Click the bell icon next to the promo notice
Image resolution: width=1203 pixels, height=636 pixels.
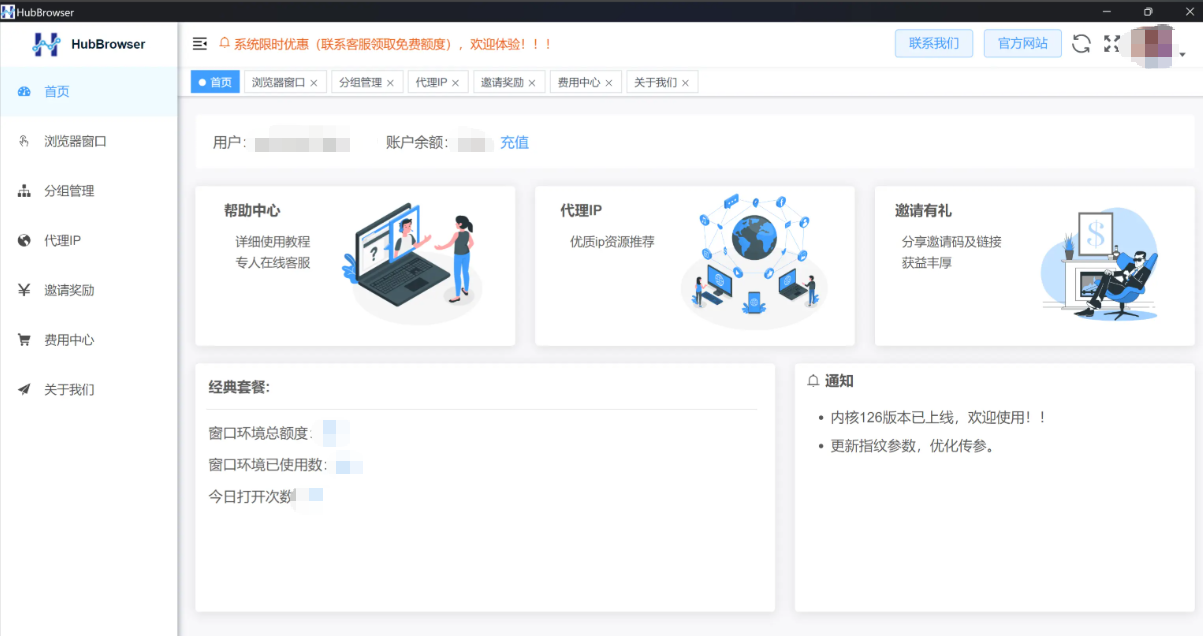click(224, 44)
